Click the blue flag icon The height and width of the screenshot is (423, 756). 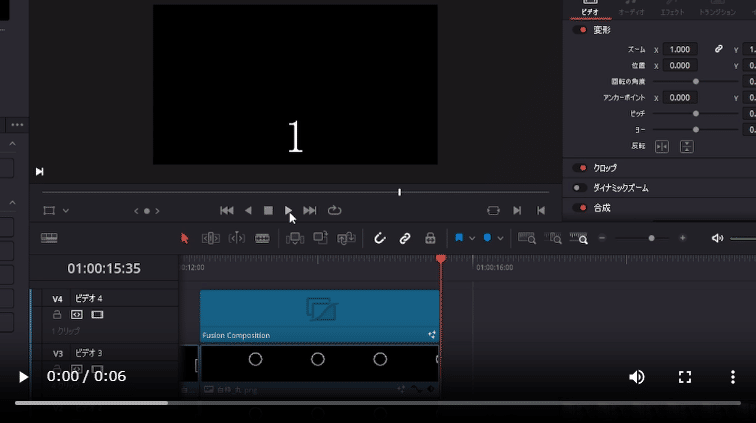click(459, 238)
